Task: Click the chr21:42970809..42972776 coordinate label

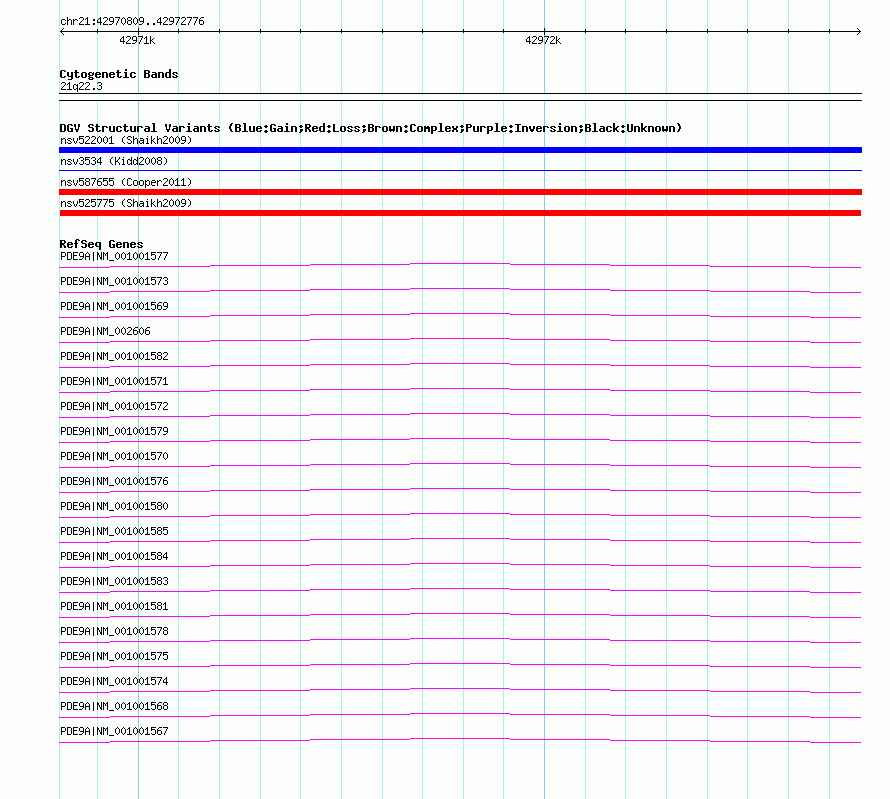Action: click(x=132, y=21)
